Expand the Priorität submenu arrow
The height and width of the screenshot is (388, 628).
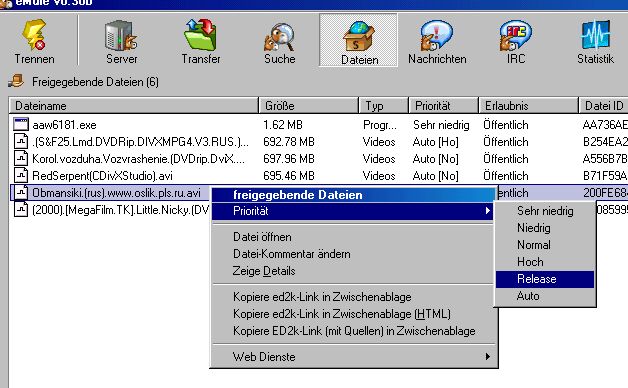(x=487, y=211)
